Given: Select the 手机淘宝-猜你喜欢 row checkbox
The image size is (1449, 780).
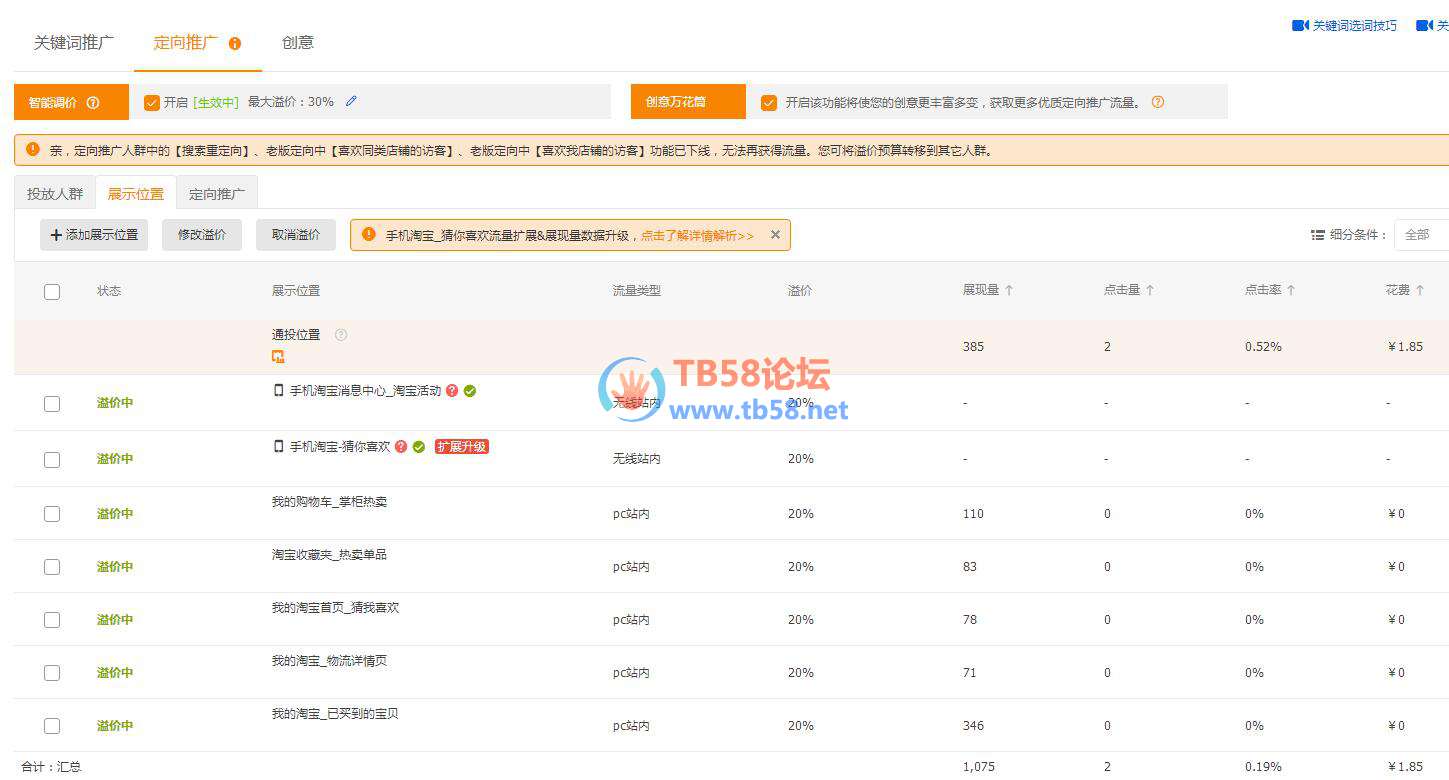Looking at the screenshot, I should tap(52, 460).
